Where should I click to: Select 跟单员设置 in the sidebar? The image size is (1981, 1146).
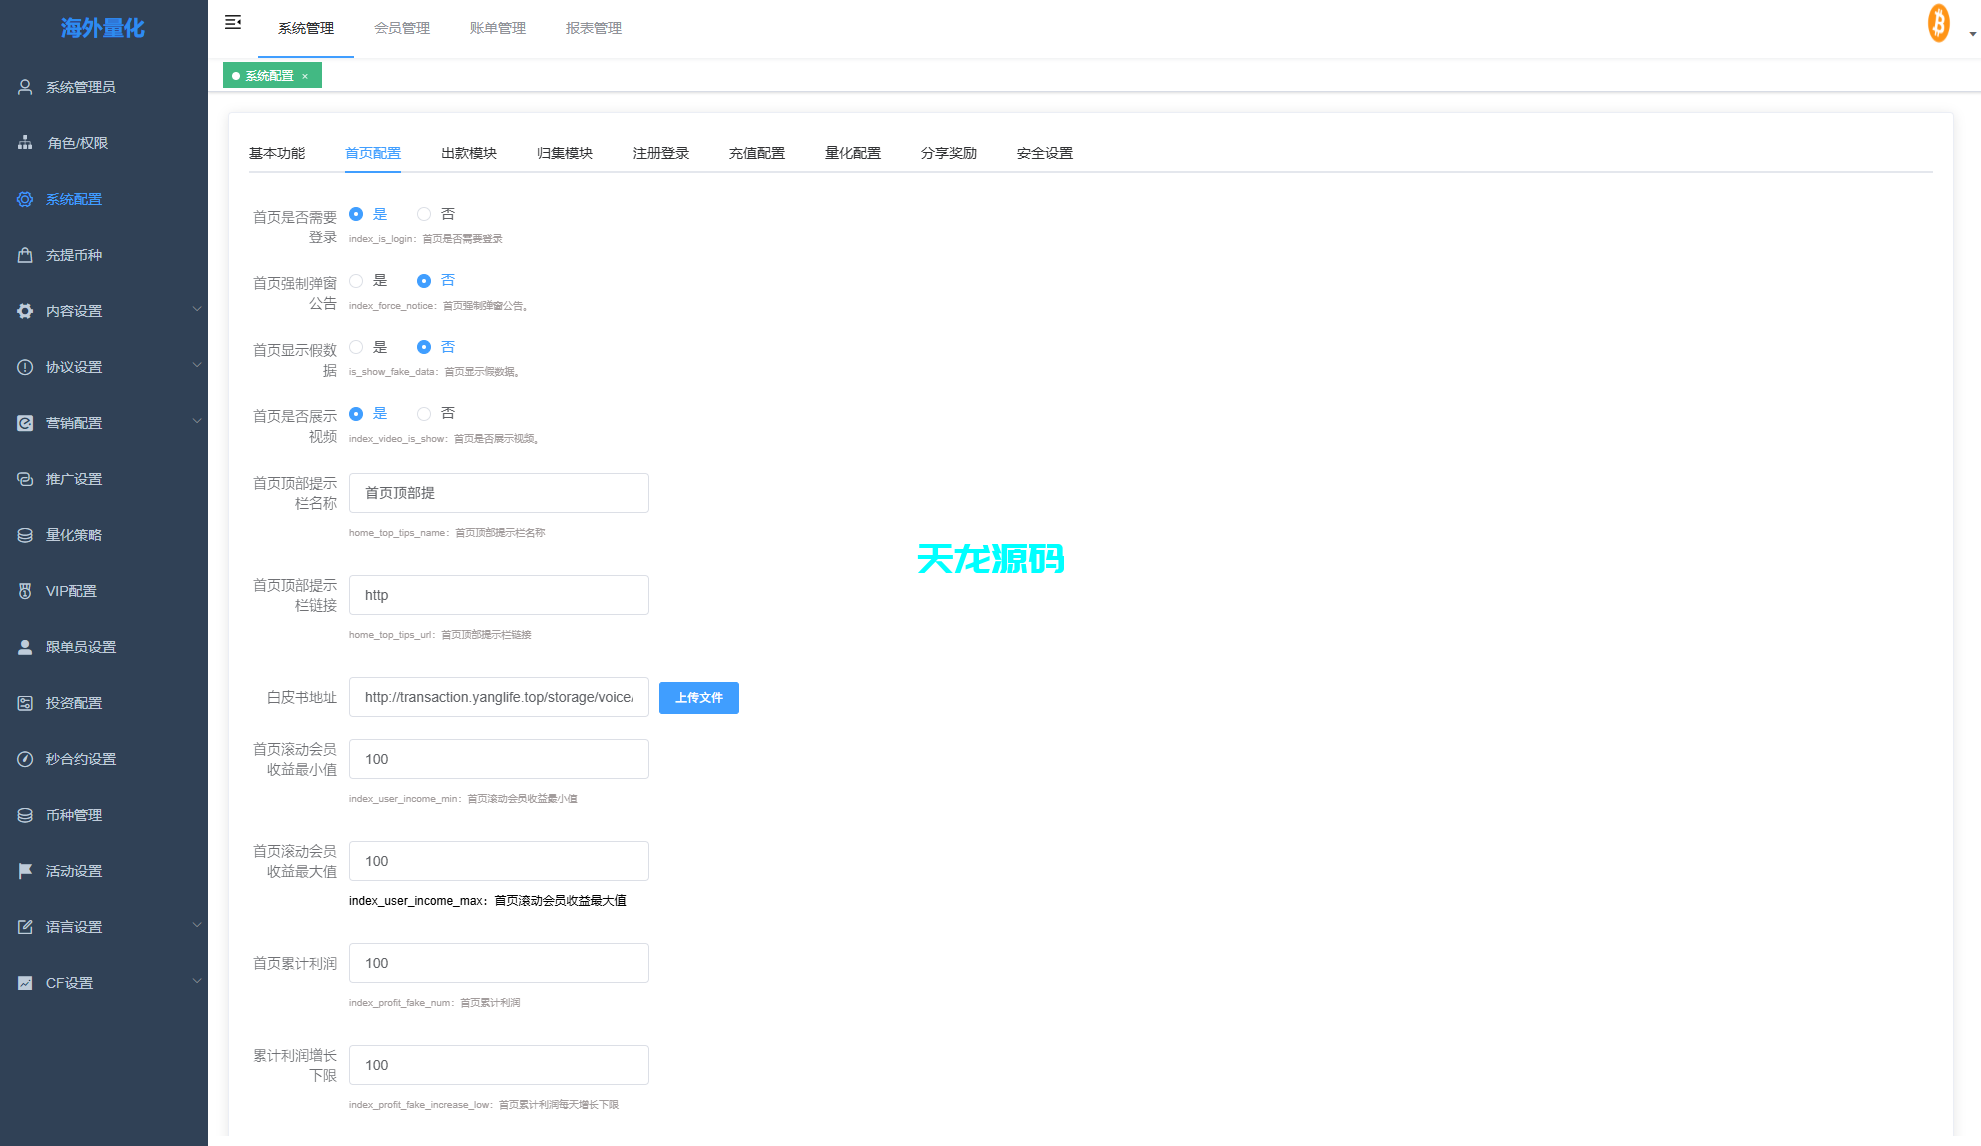click(80, 646)
